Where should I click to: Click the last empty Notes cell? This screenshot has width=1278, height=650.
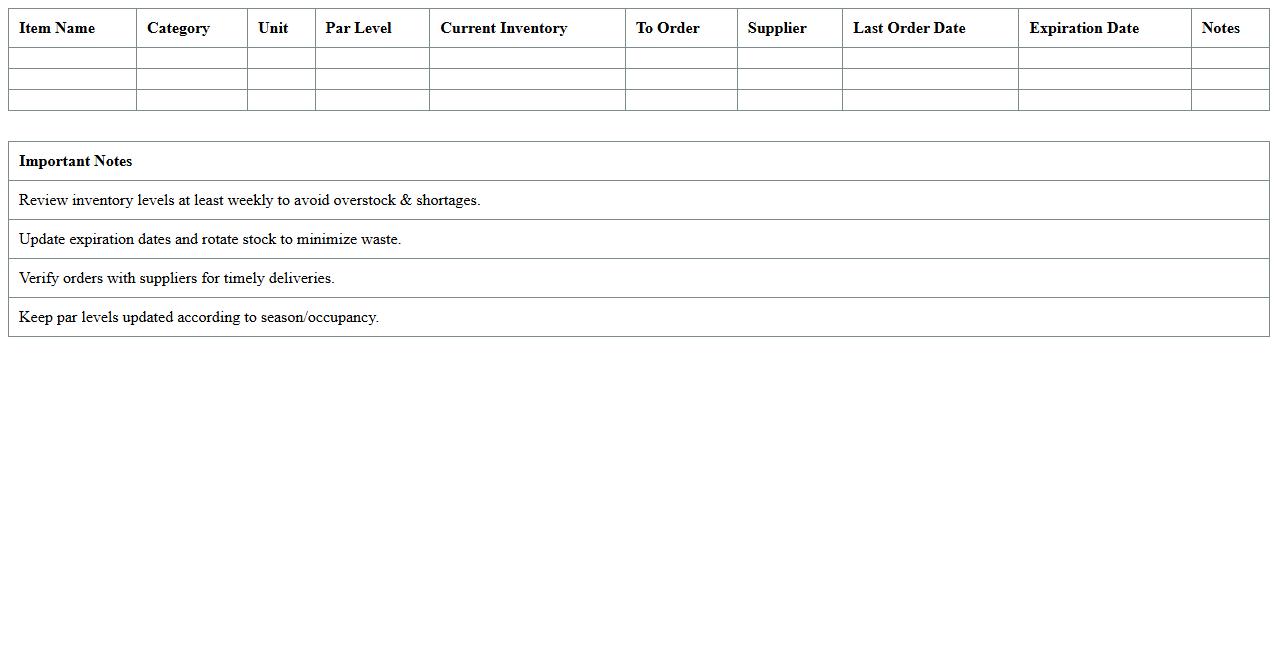point(1230,100)
